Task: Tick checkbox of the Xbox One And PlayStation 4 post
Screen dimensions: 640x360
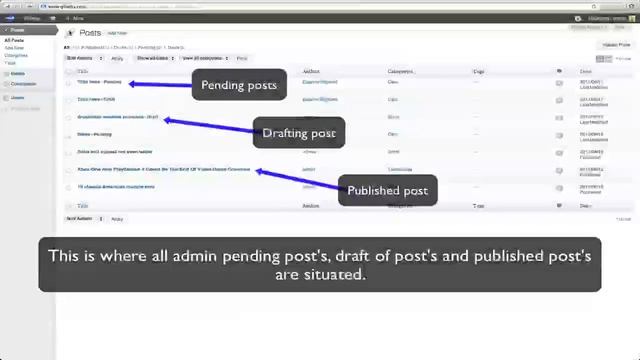Action: [69, 171]
